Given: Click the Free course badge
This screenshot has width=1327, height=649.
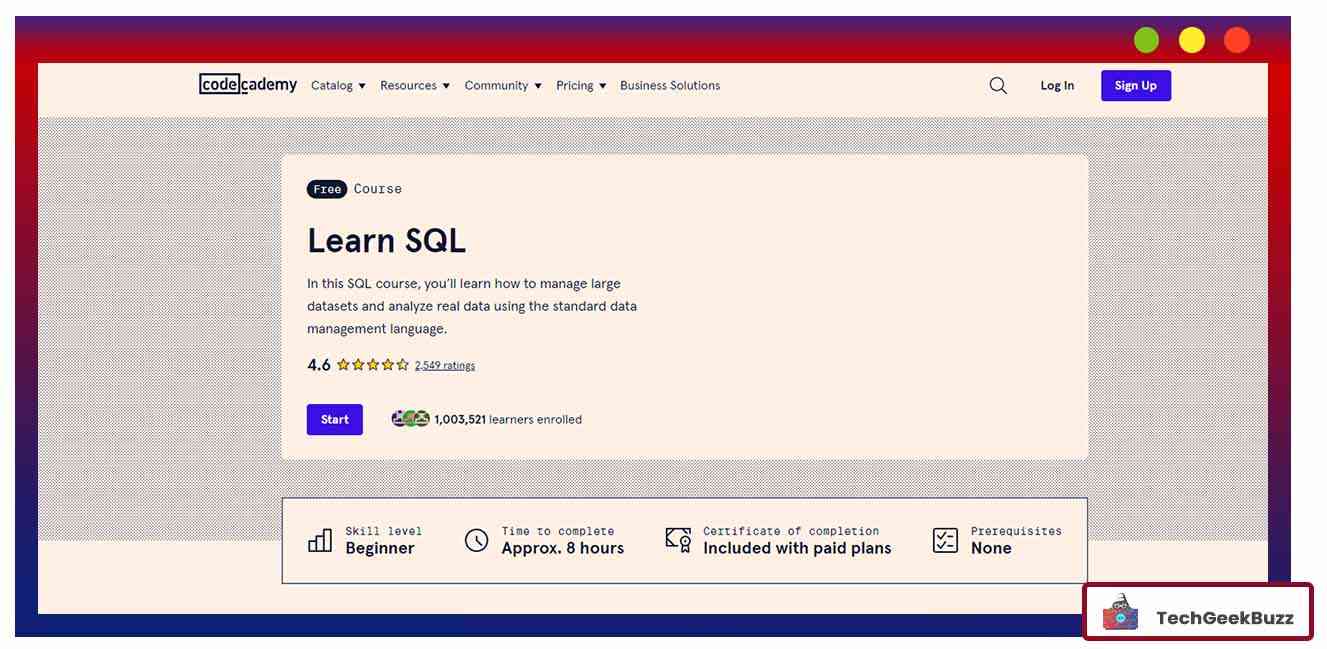Looking at the screenshot, I should (326, 188).
